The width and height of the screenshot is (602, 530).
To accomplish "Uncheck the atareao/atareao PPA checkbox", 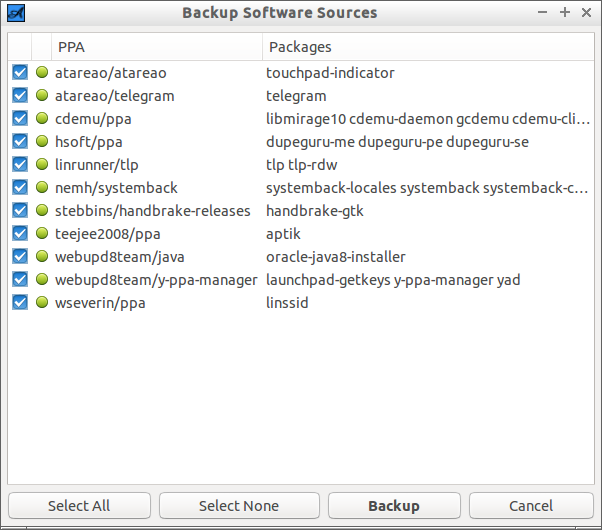I will (20, 72).
